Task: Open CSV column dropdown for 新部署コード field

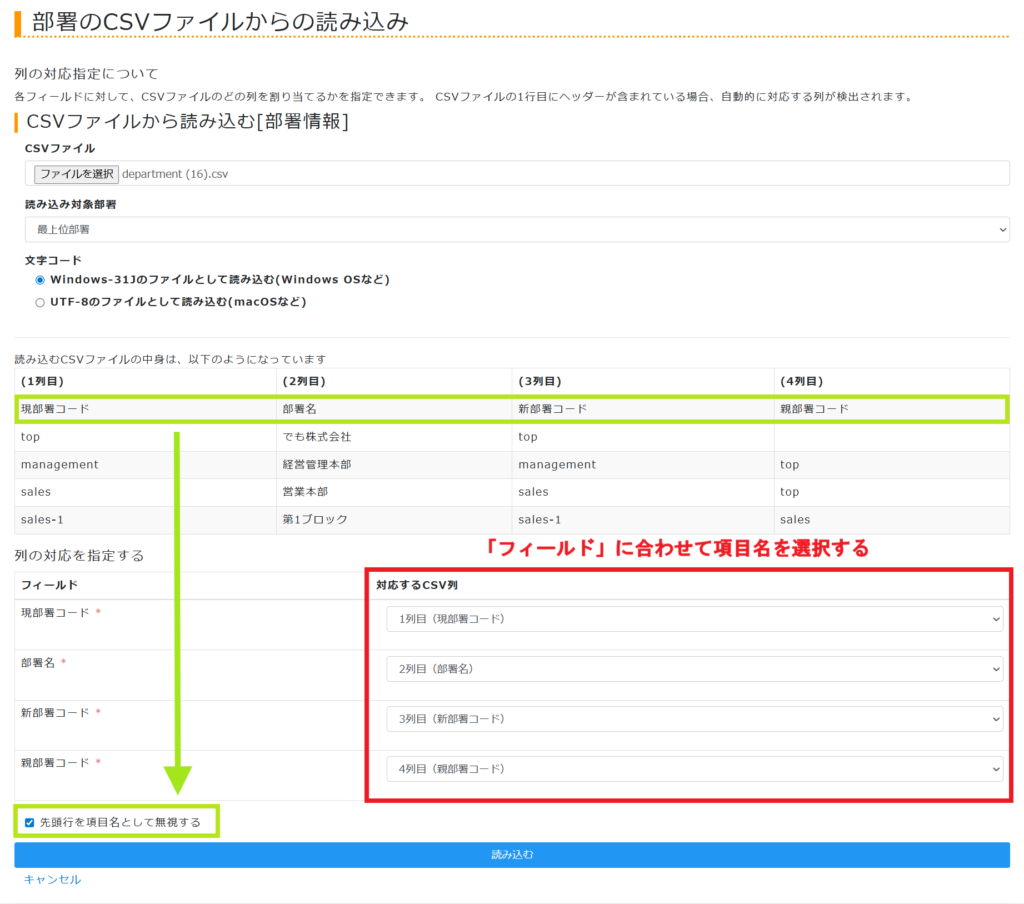Action: click(x=694, y=719)
